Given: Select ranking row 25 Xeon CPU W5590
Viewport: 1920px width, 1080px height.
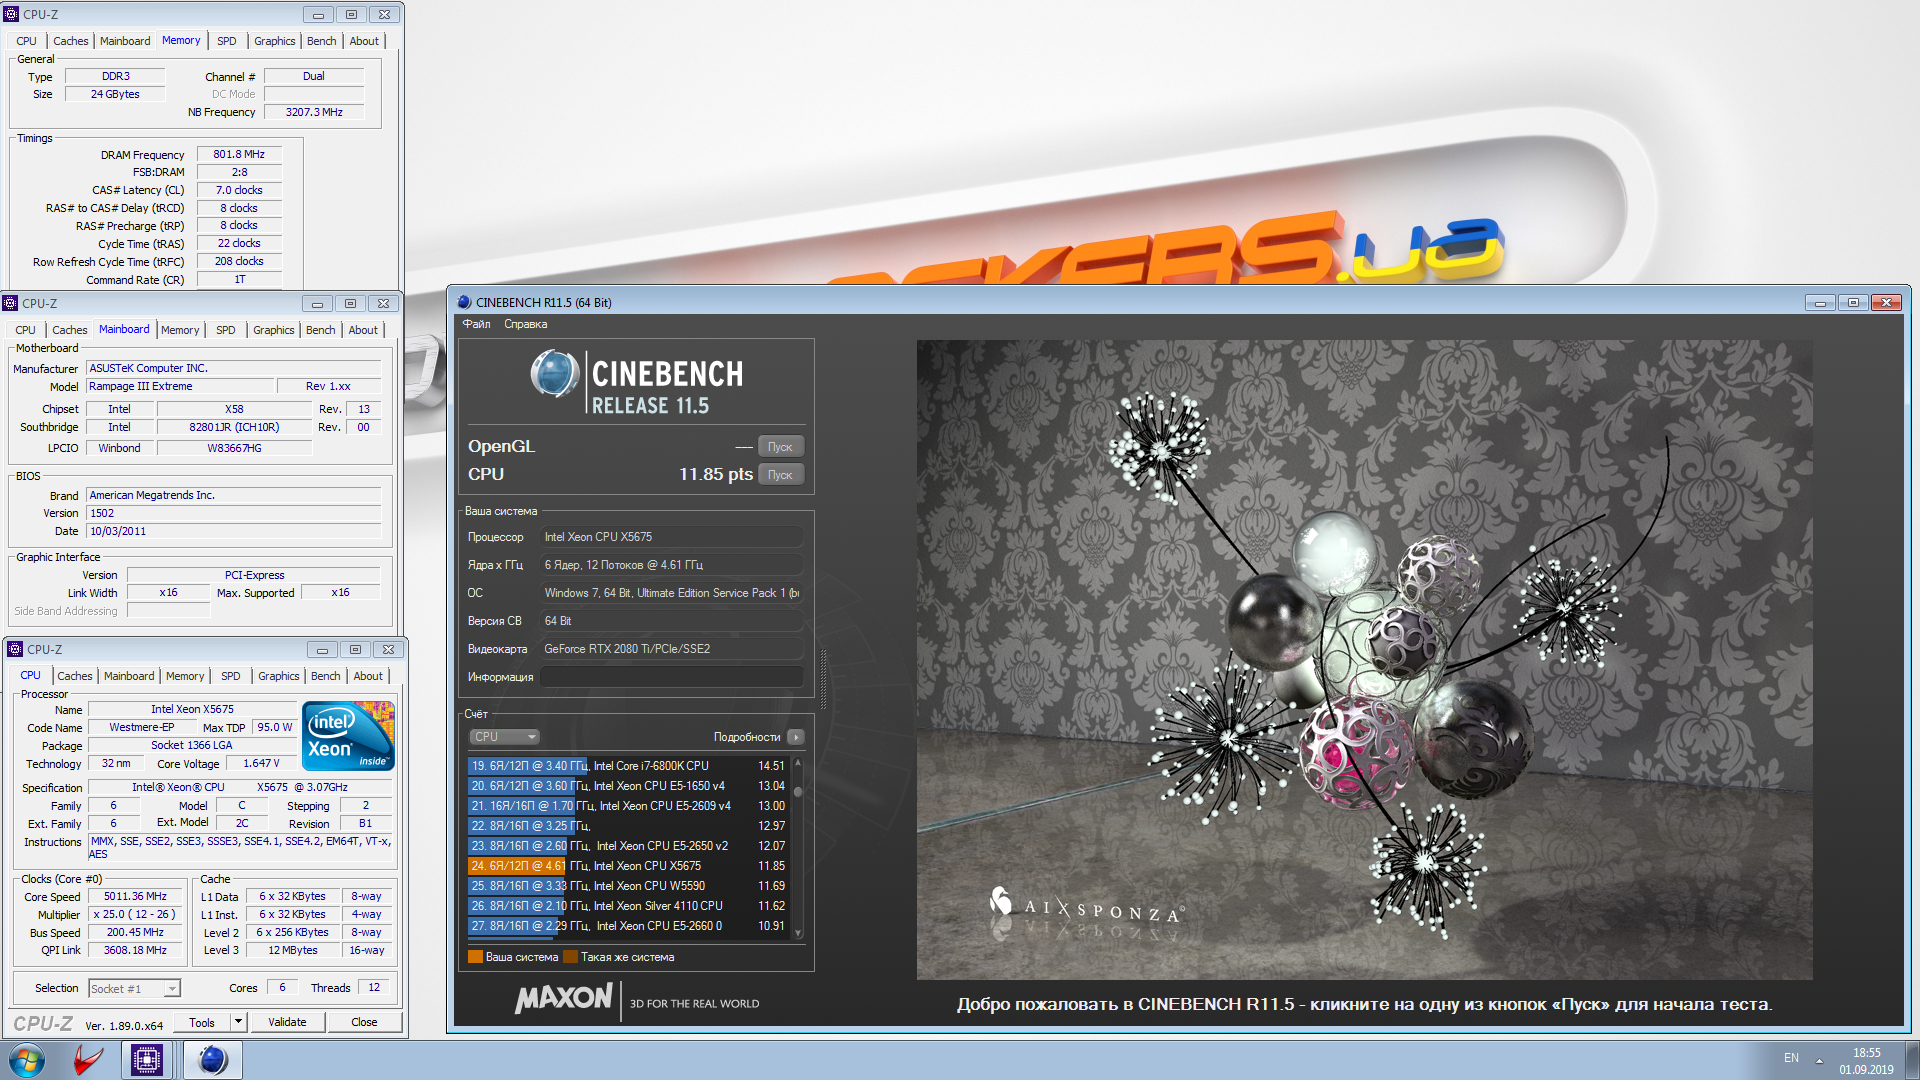Looking at the screenshot, I should tap(628, 886).
